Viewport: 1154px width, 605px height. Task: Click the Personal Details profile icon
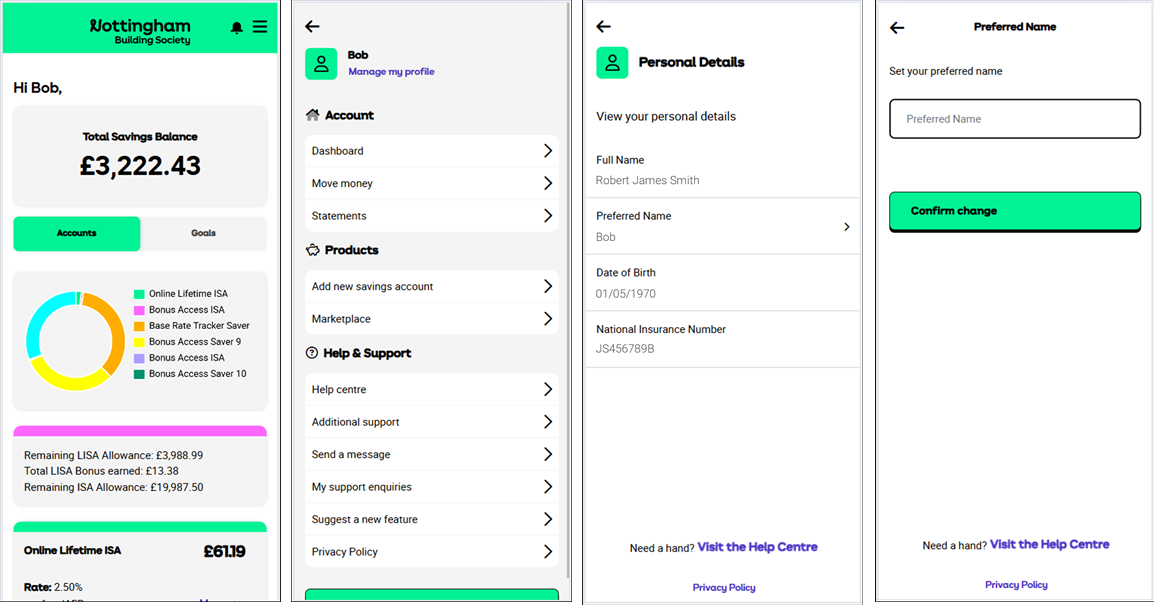click(x=612, y=61)
